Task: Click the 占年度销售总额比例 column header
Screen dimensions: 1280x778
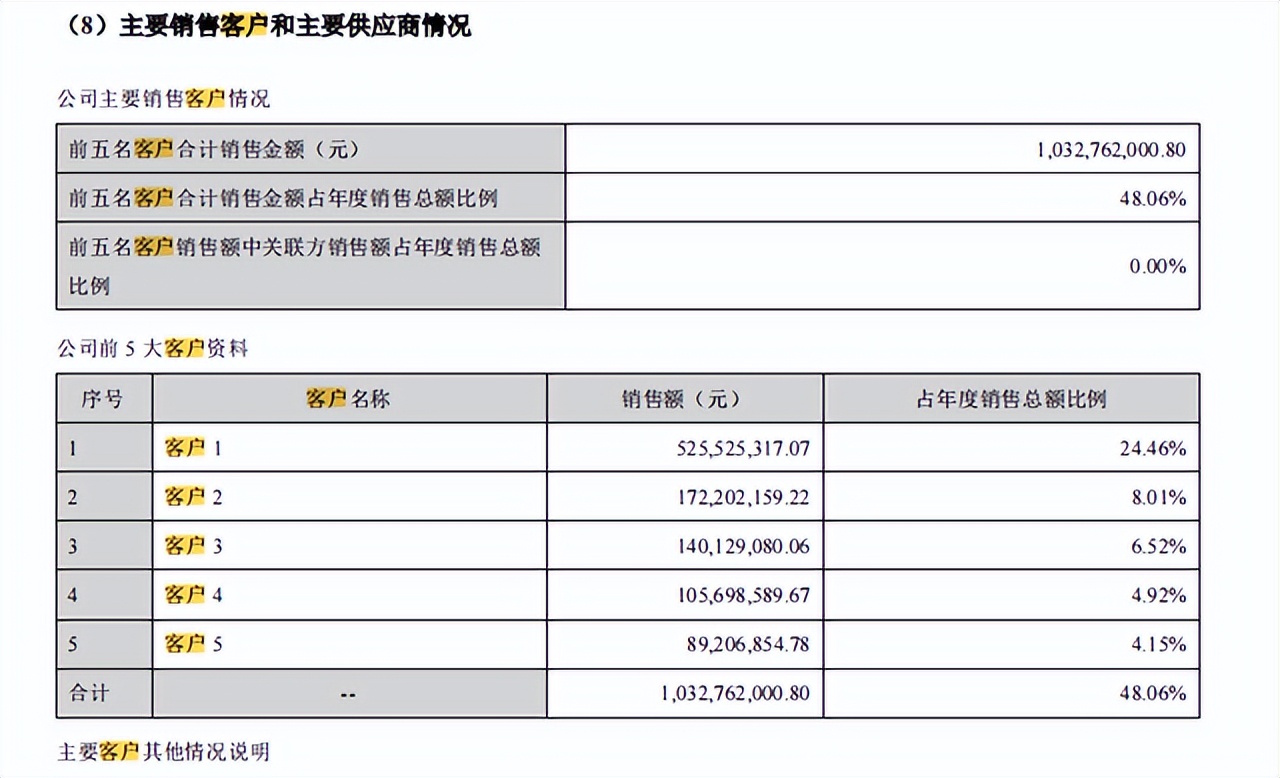Action: 1011,399
